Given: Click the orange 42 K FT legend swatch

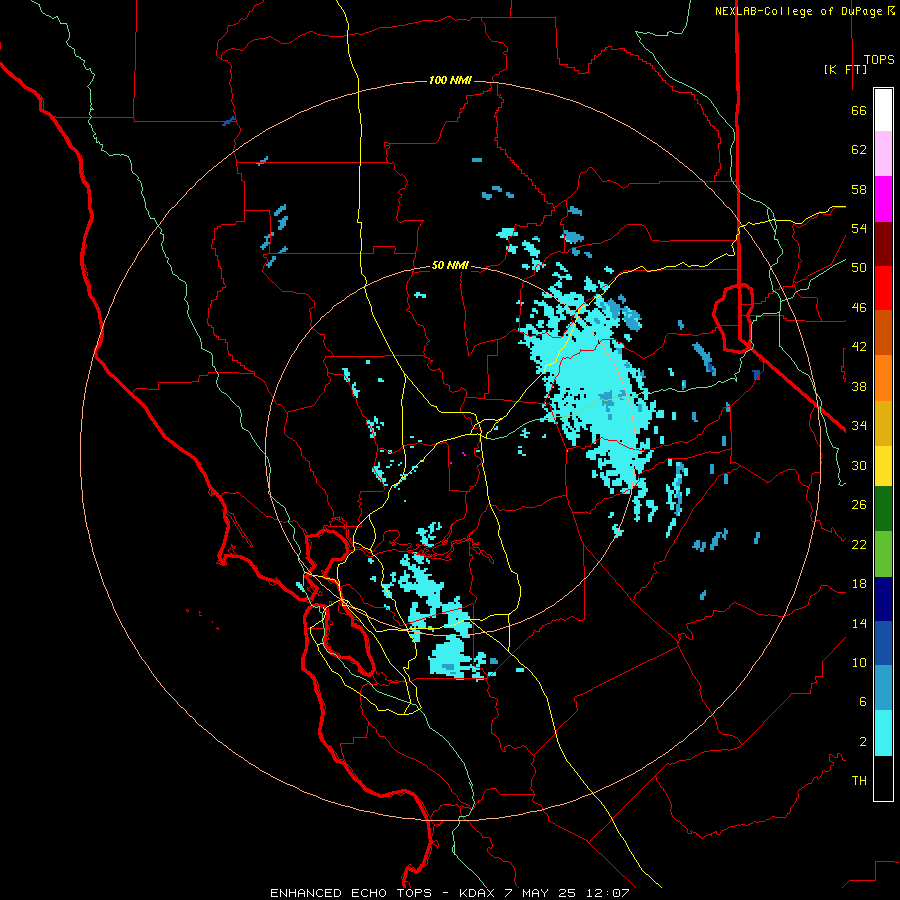Looking at the screenshot, I should pyautogui.click(x=883, y=378).
